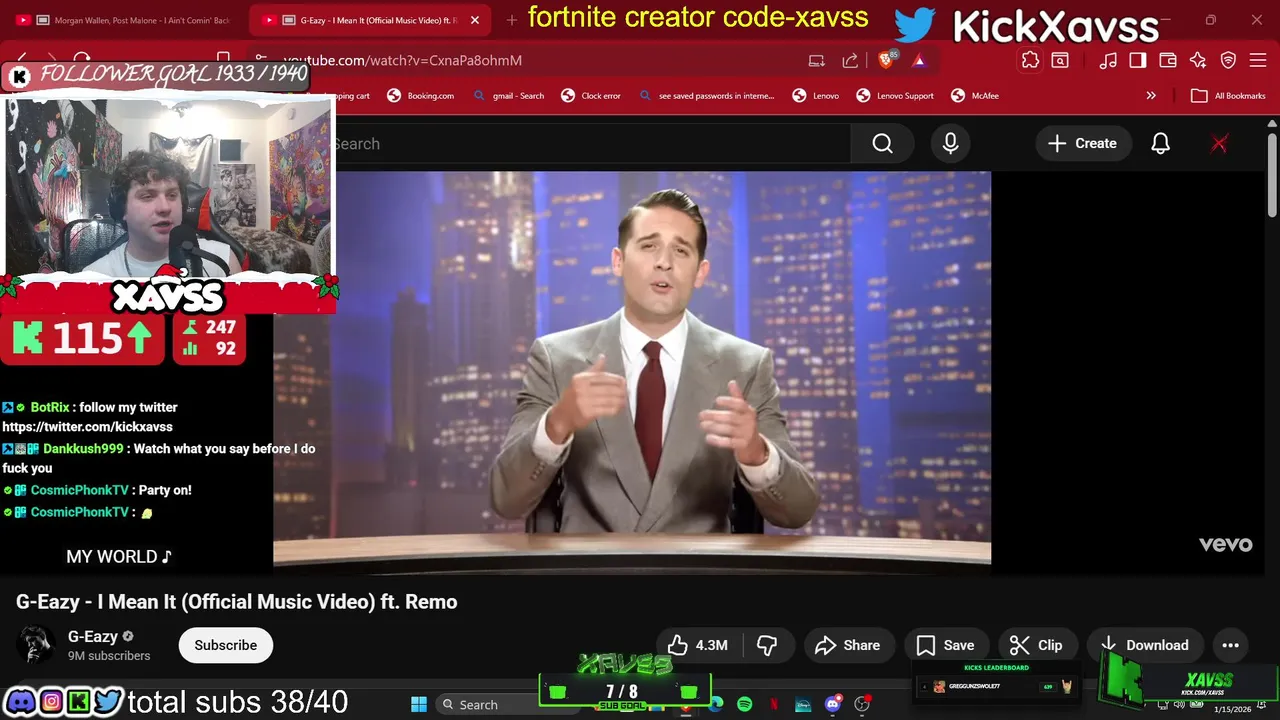Click the share page icon in address bar

(x=850, y=61)
